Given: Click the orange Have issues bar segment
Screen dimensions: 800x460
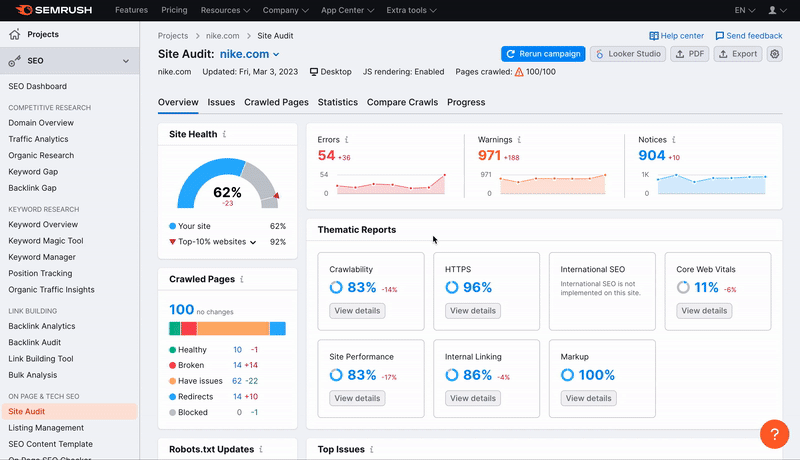Looking at the screenshot, I should 233,328.
